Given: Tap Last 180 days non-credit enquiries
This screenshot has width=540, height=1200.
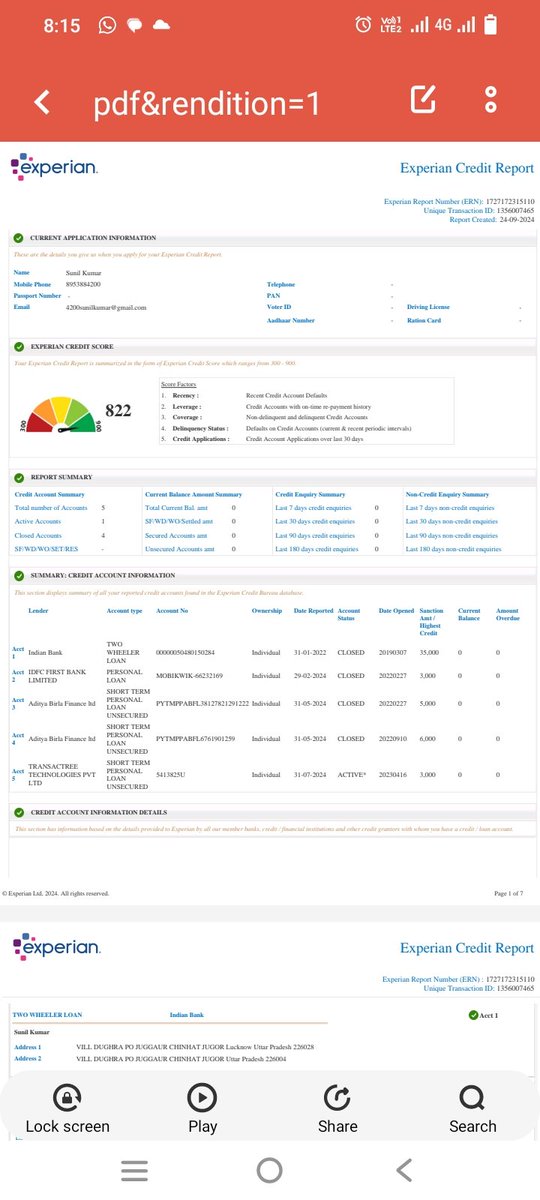Looking at the screenshot, I should 453,549.
